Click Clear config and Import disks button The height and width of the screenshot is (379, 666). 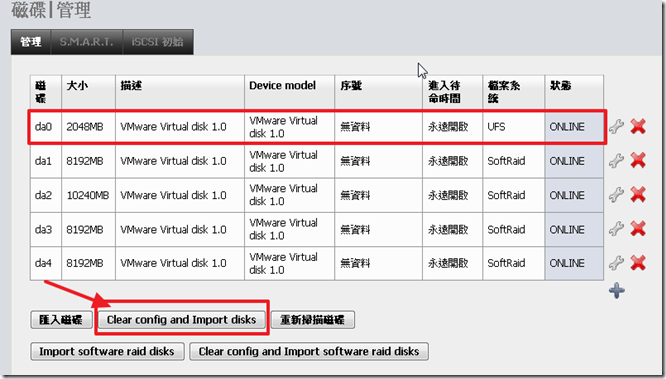(x=182, y=320)
